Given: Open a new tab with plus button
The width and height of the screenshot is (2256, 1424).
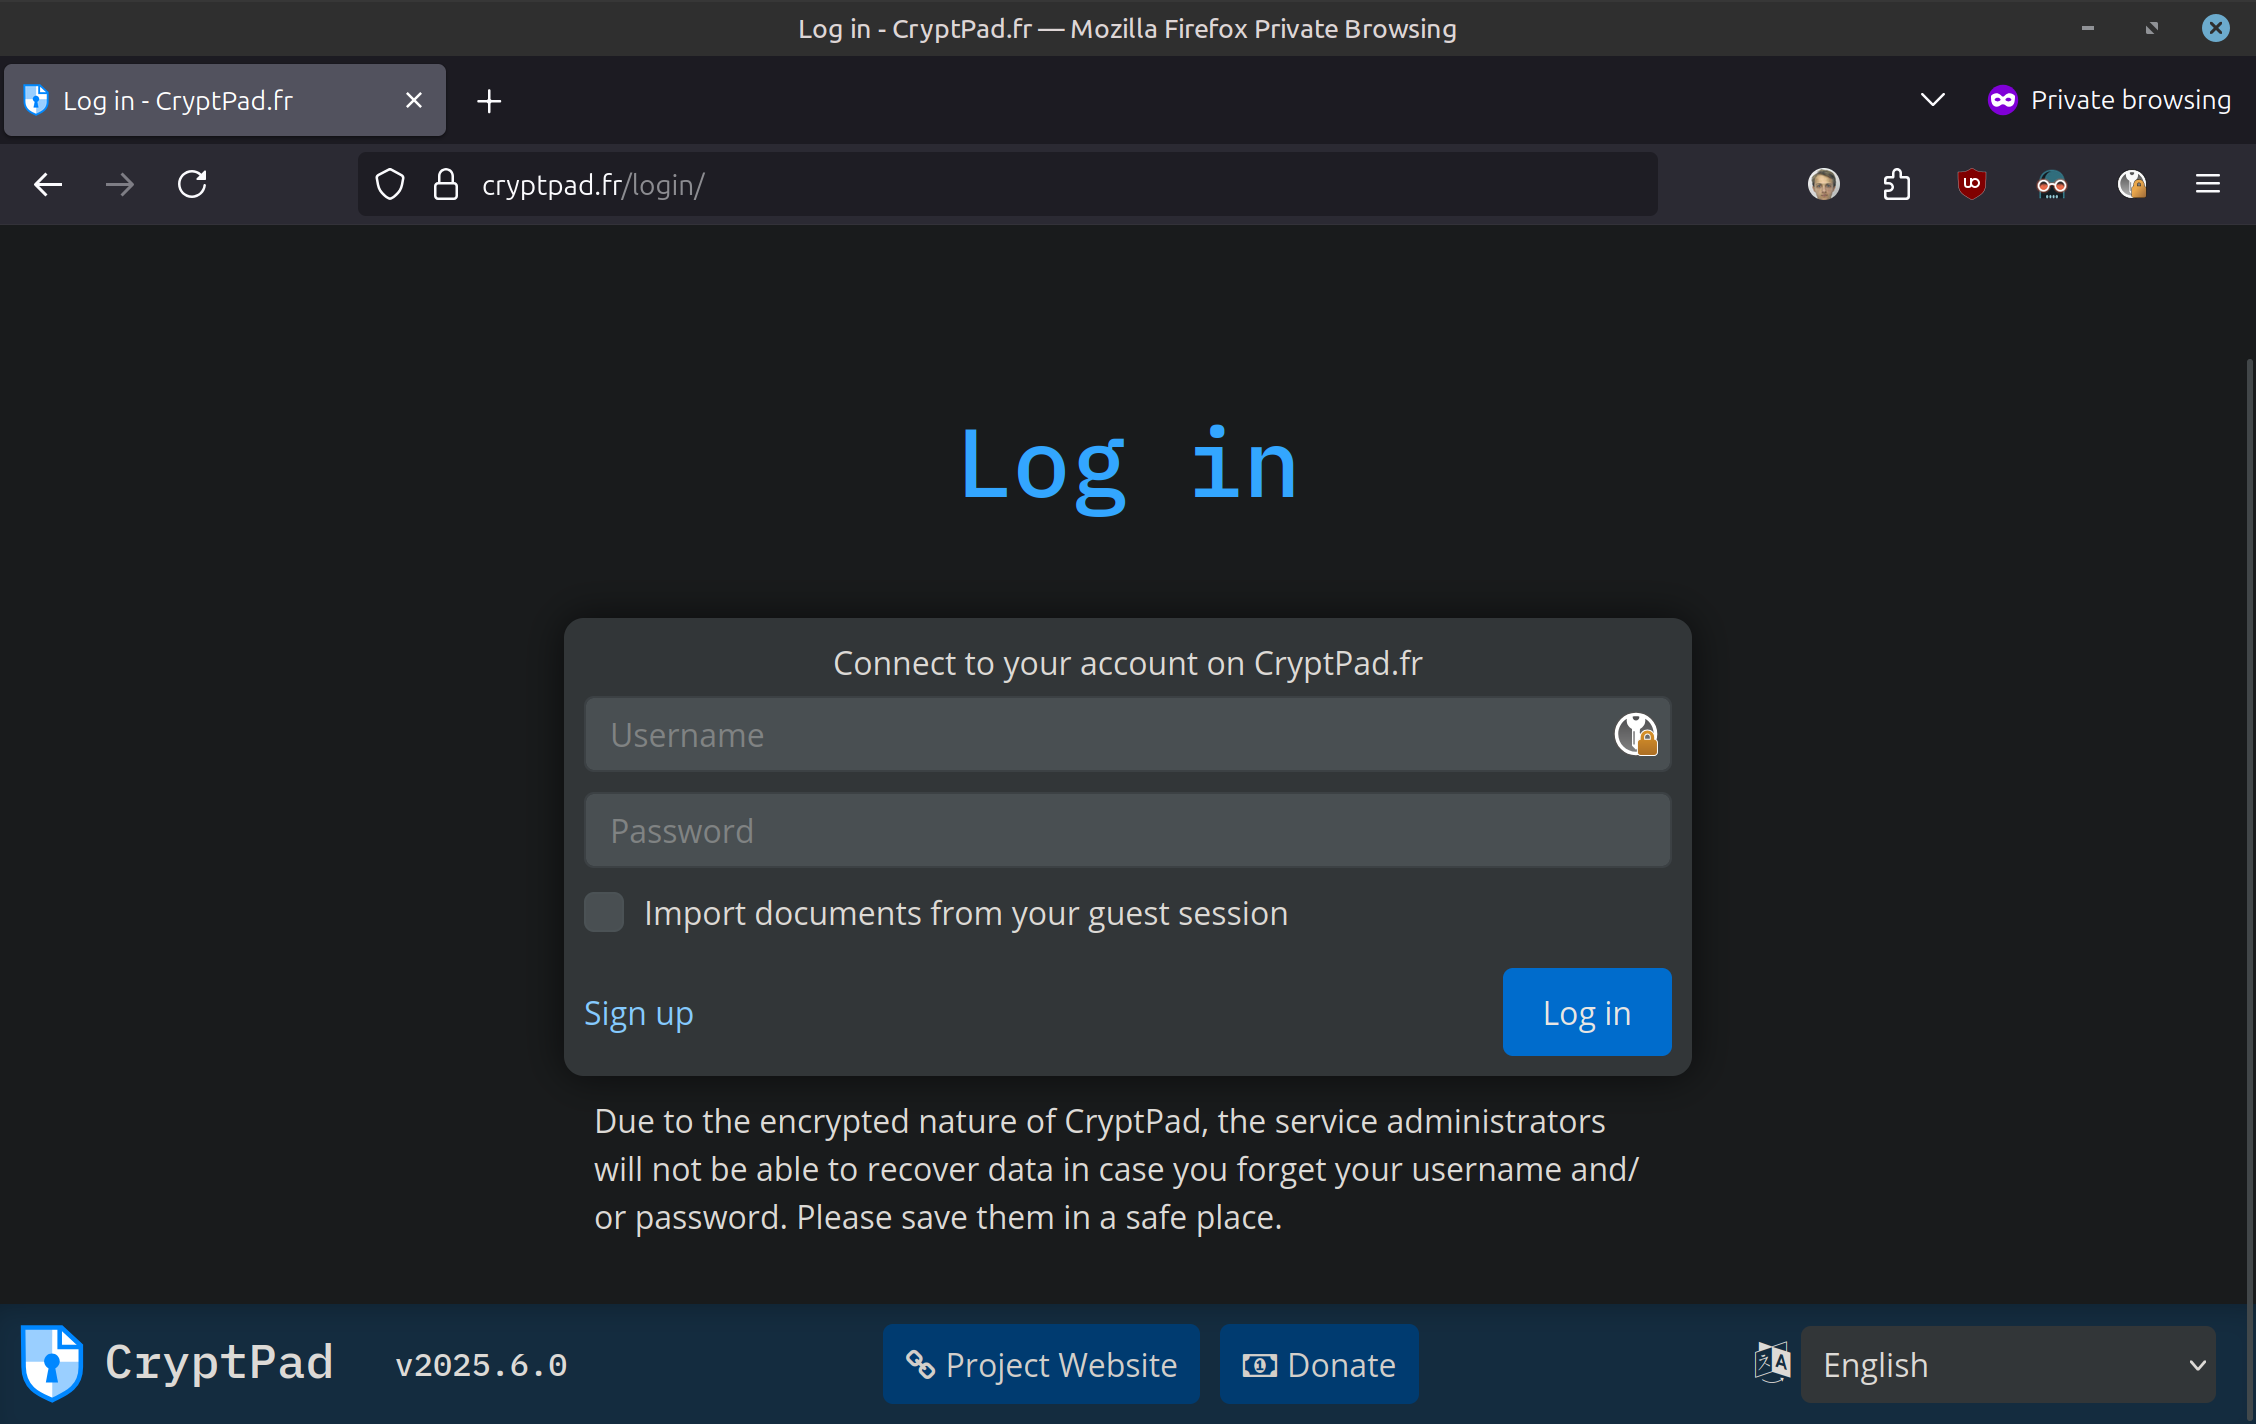Looking at the screenshot, I should coord(489,101).
